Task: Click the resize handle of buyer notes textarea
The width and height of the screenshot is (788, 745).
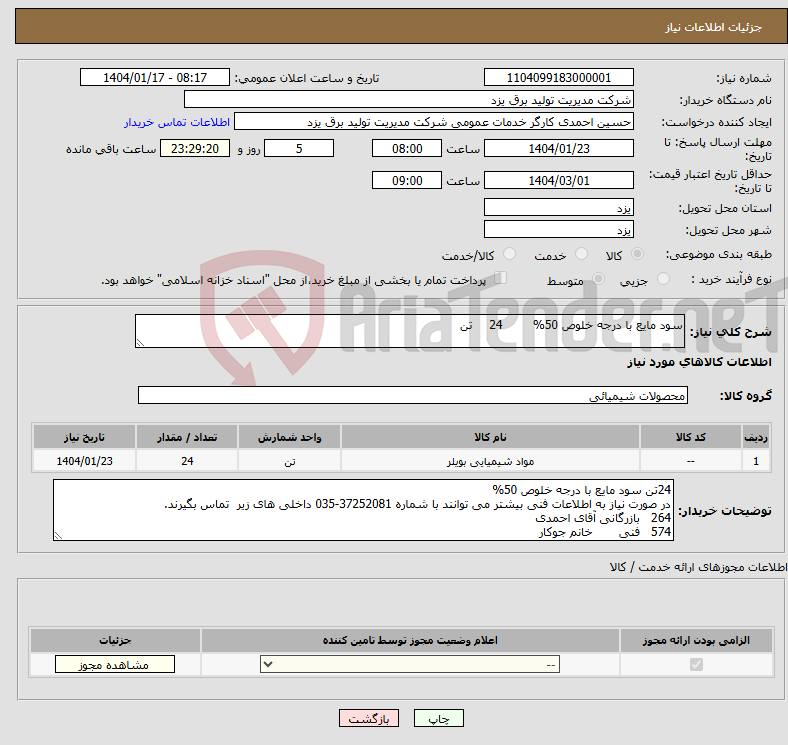Action: click(x=58, y=536)
